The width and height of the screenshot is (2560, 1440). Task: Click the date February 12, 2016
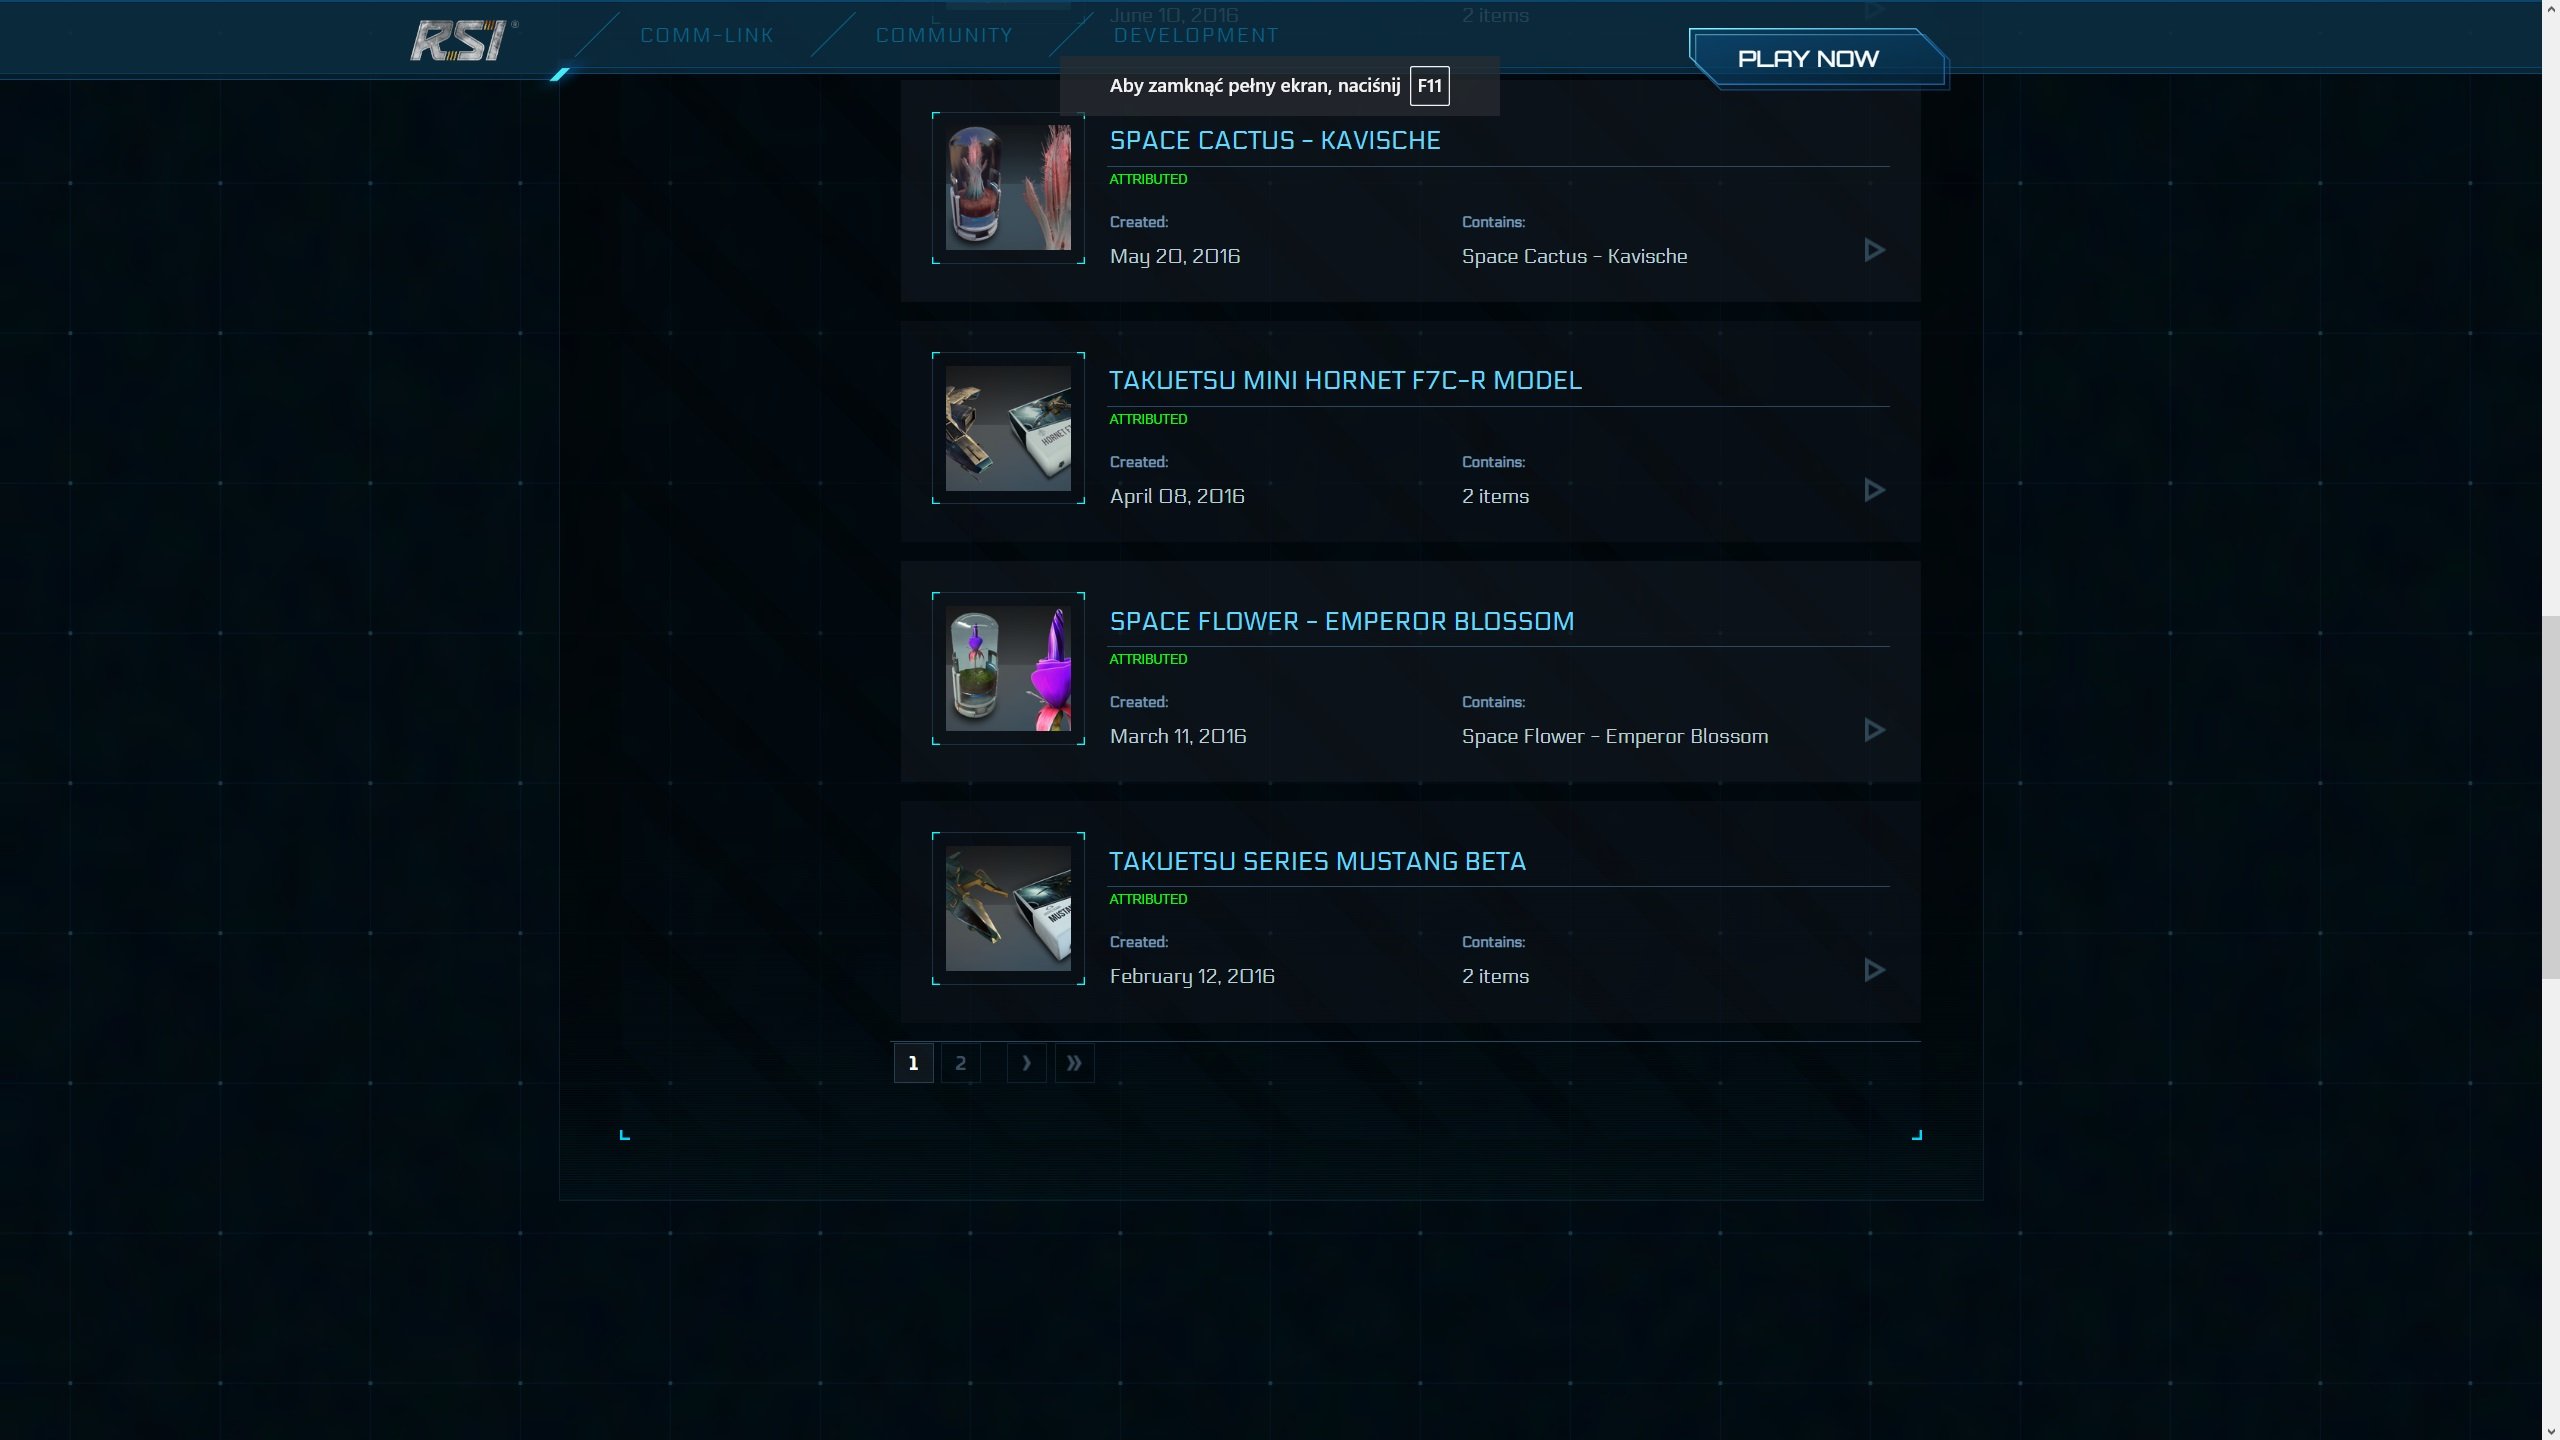point(1192,977)
